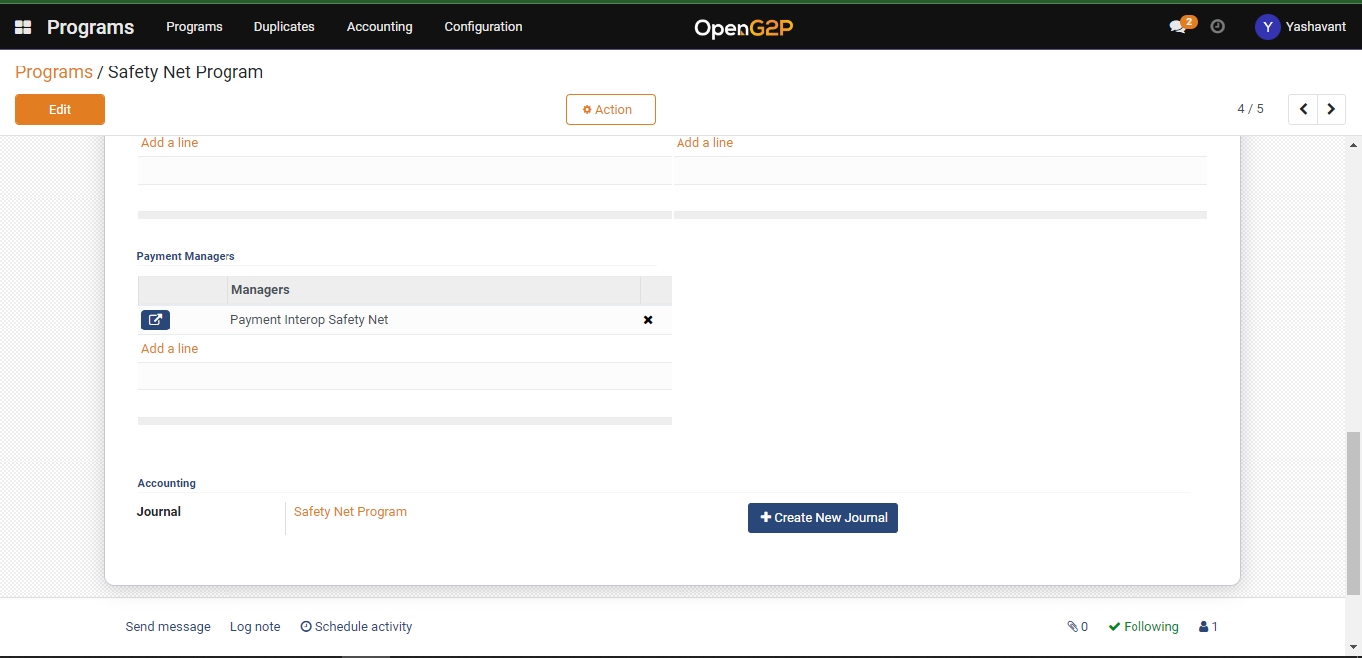Toggle the Following subscription

click(x=1143, y=627)
